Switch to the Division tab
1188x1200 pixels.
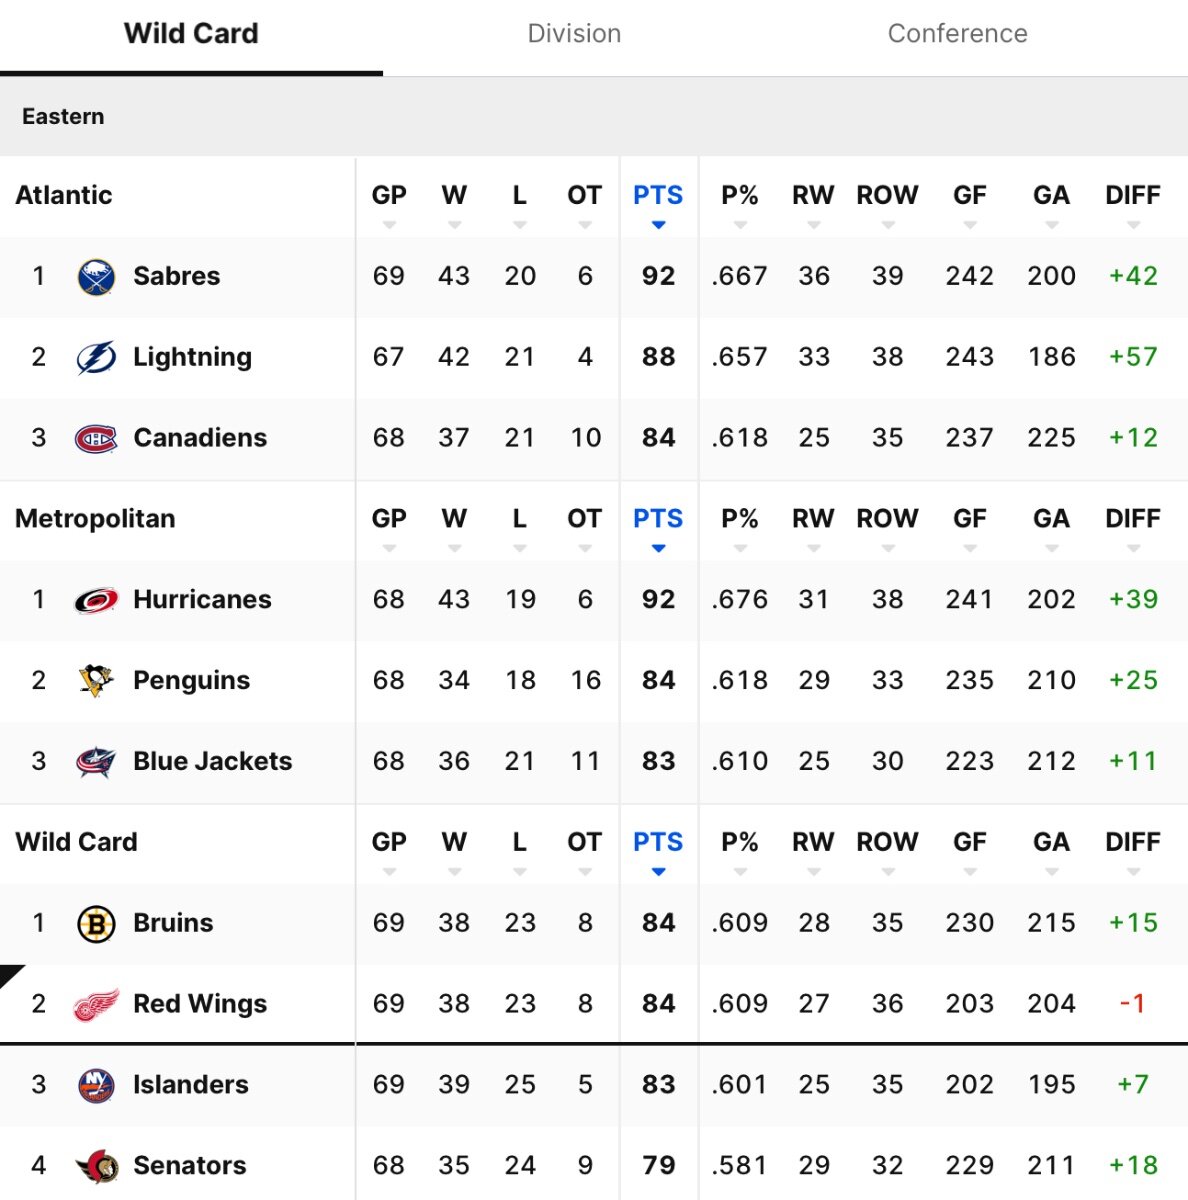574,34
